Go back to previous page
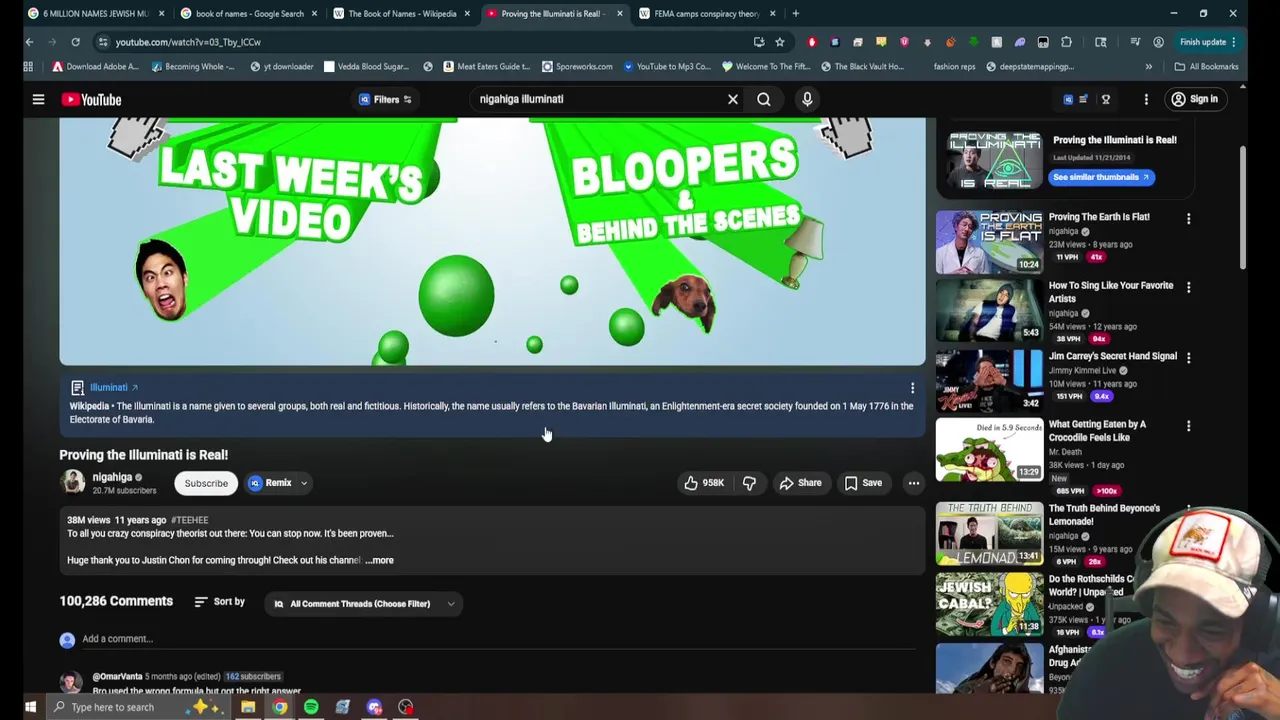Viewport: 1280px width, 720px height. click(x=29, y=42)
